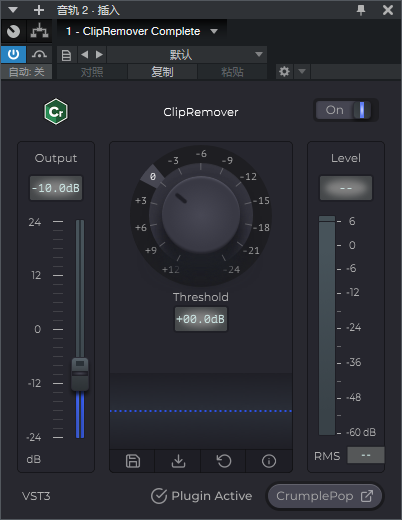Click the Output -10.0dB value field
The width and height of the screenshot is (402, 520).
[x=56, y=188]
